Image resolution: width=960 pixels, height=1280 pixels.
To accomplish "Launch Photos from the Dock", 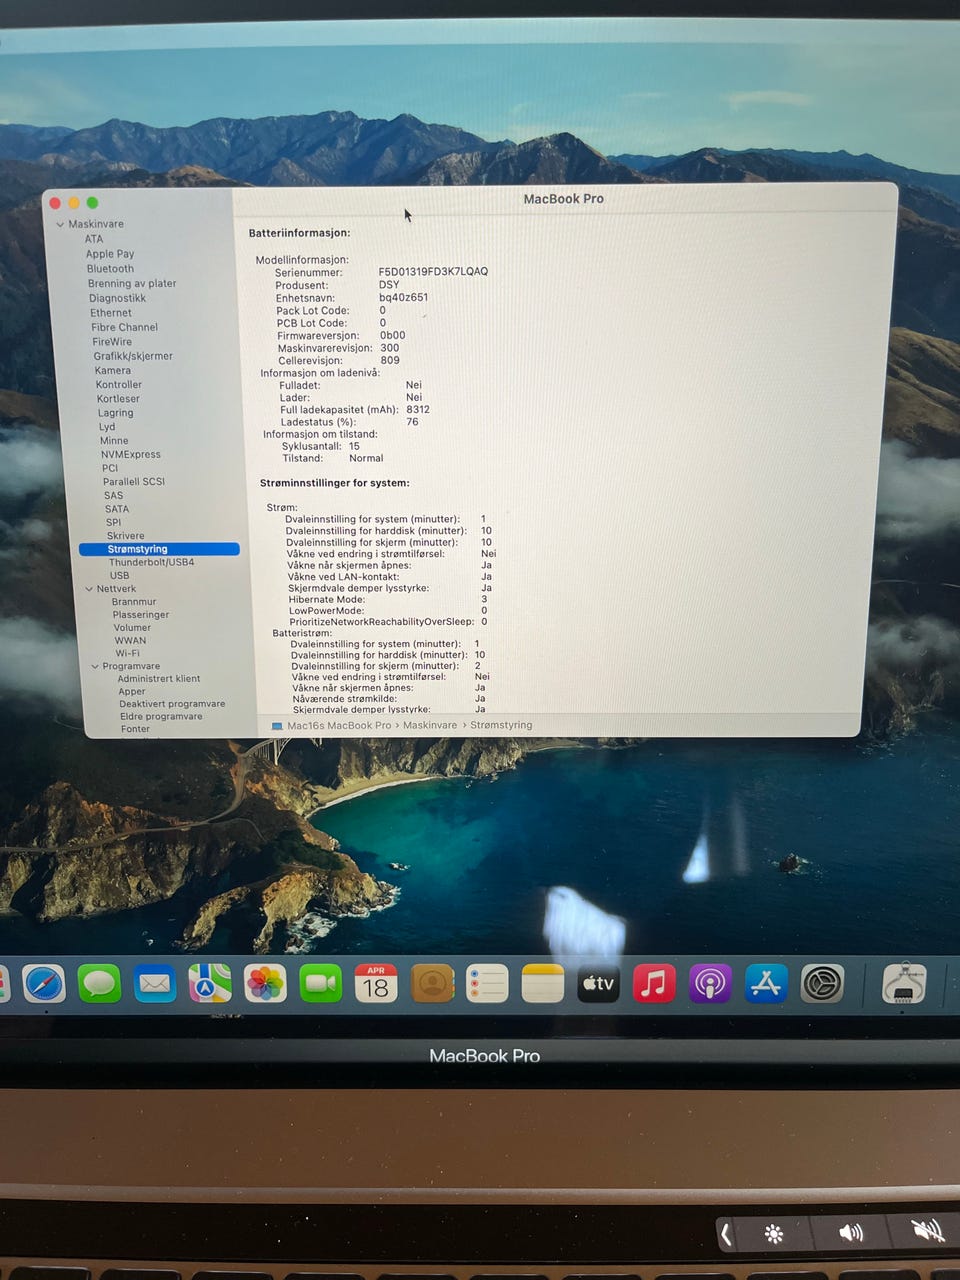I will (265, 984).
